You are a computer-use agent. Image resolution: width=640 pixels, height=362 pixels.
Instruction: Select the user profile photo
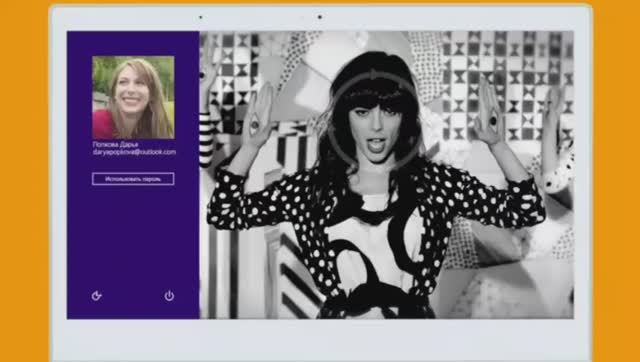(133, 98)
